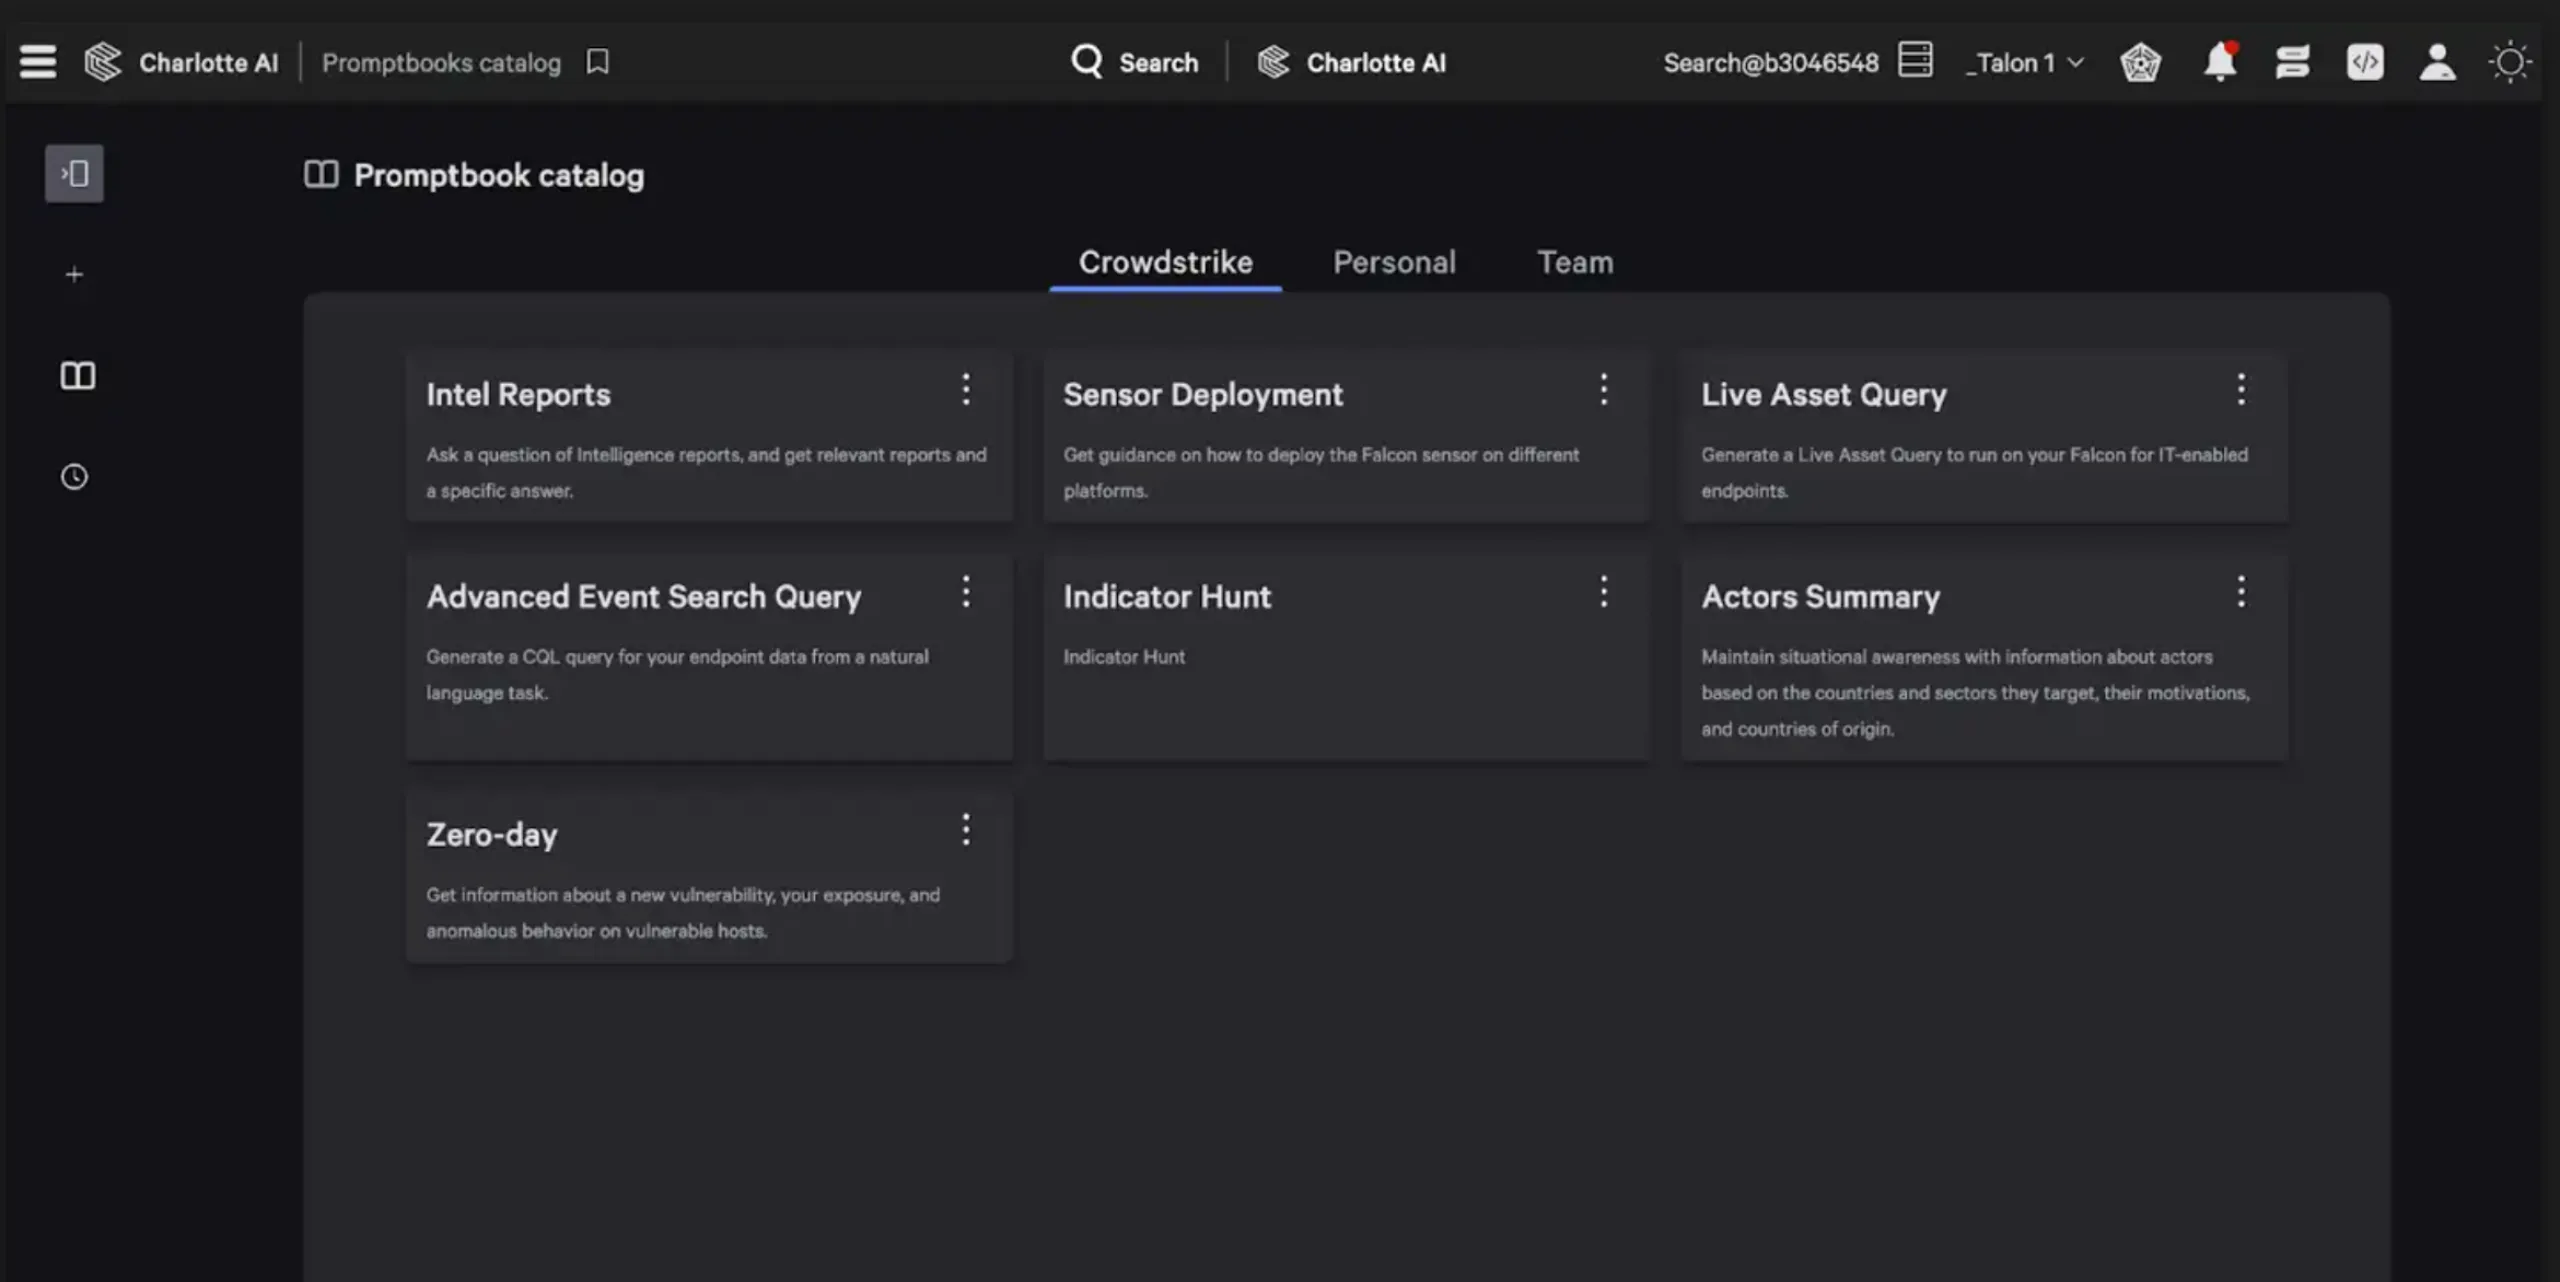Open promptbook catalog book icon in sidebar
The width and height of the screenshot is (2560, 1282).
point(77,376)
